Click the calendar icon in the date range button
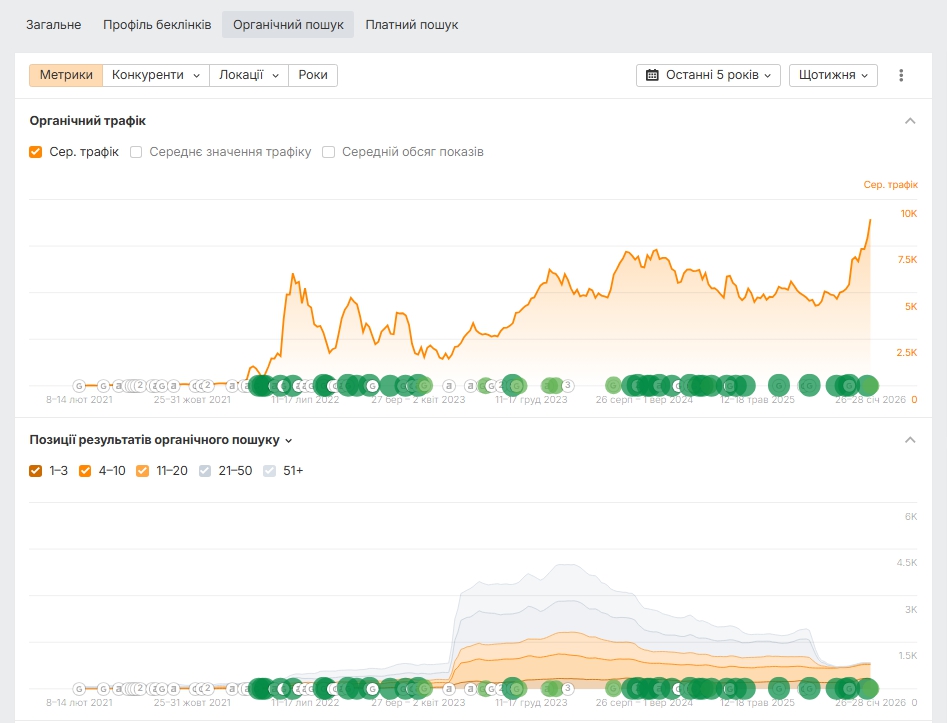 click(652, 75)
